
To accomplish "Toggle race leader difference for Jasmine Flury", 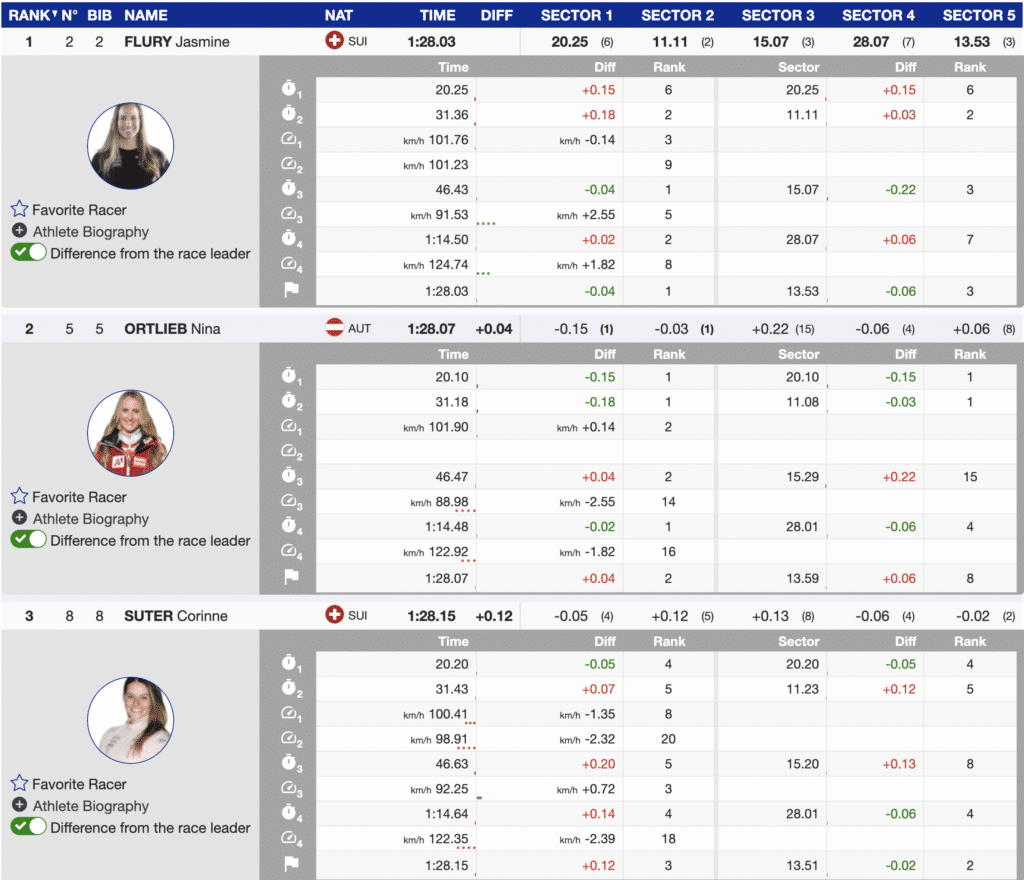I will point(28,253).
